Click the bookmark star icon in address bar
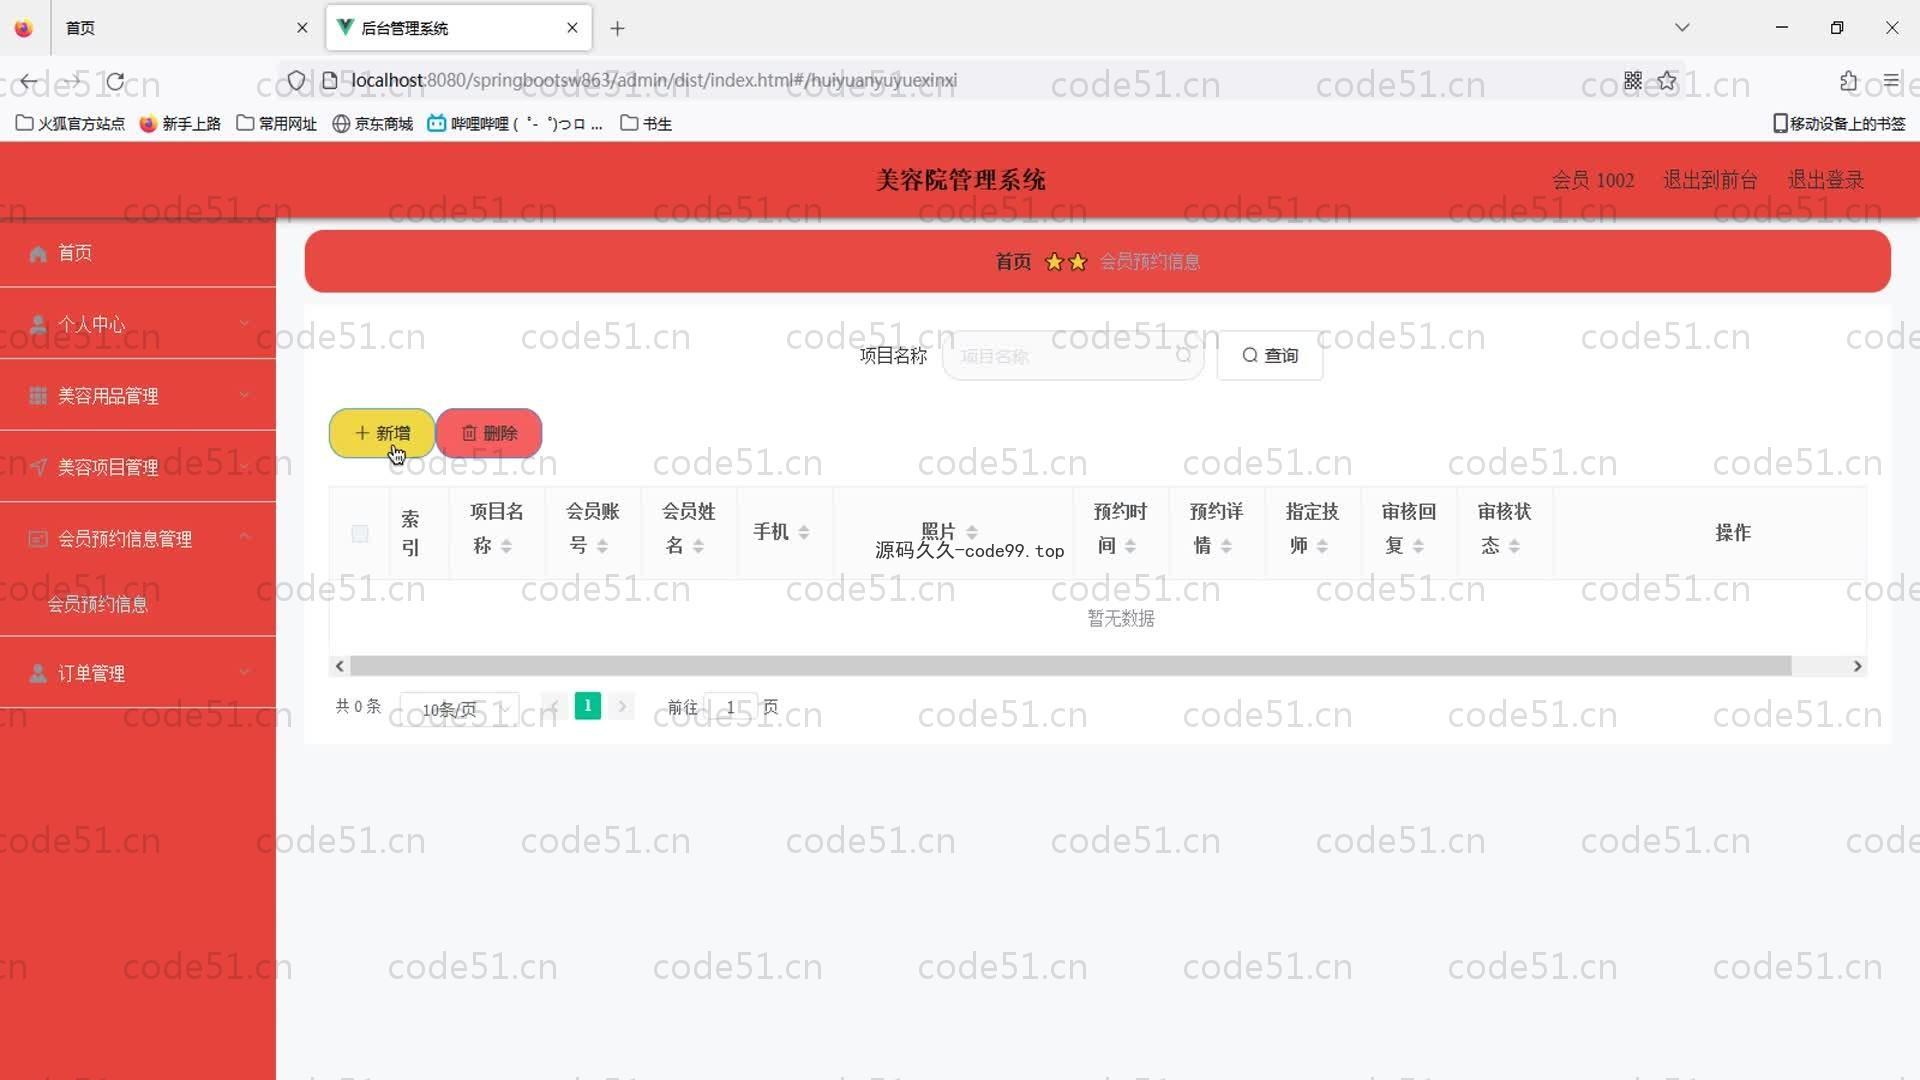The height and width of the screenshot is (1080, 1920). pos(1666,81)
